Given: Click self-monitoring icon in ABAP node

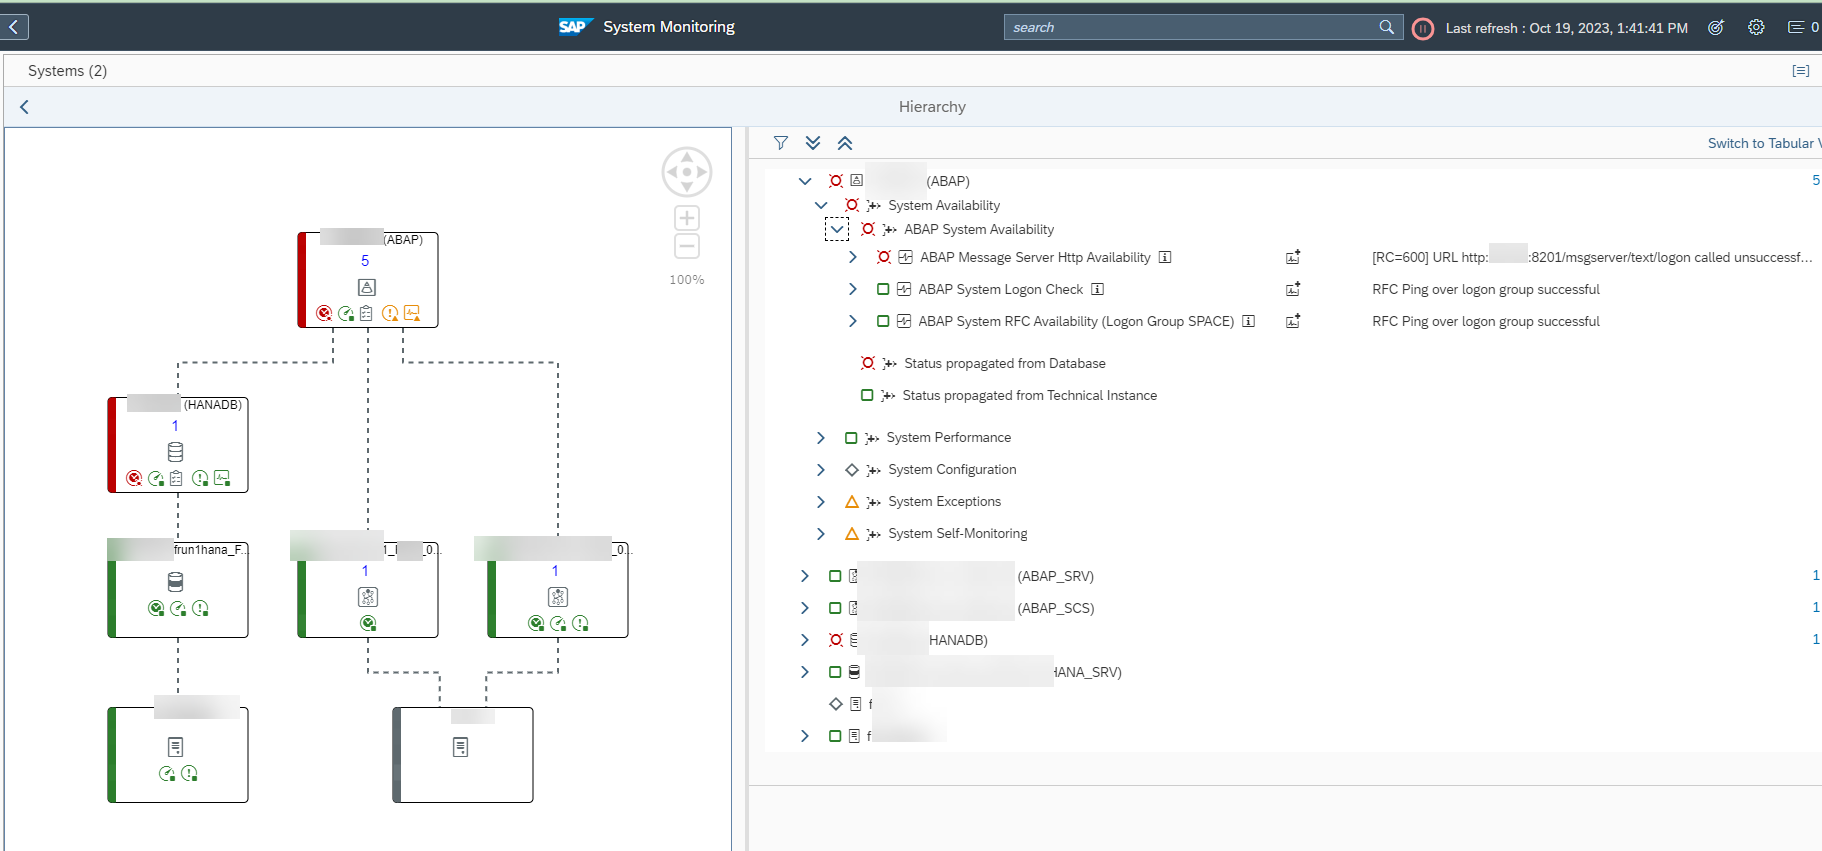Looking at the screenshot, I should [412, 313].
